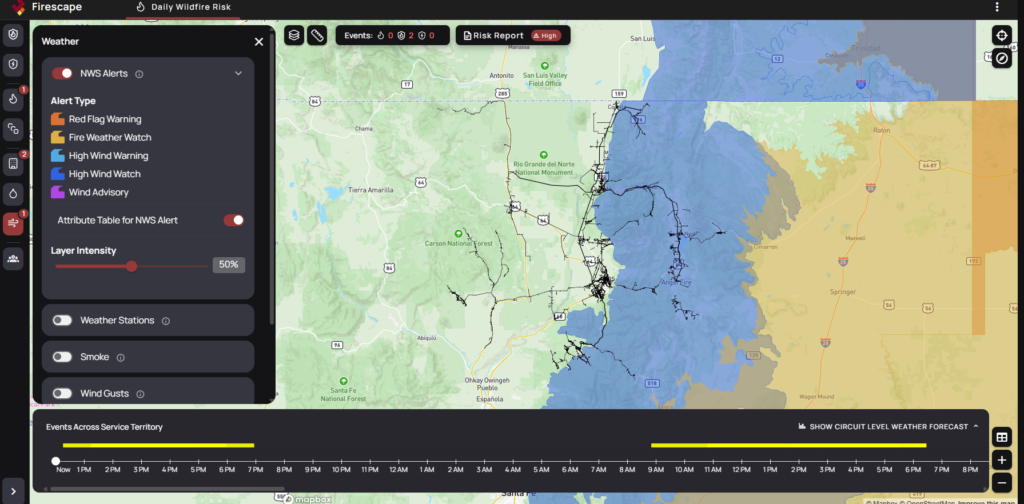Open the wind weather sidebar icon
This screenshot has width=1024, height=504.
tap(13, 224)
